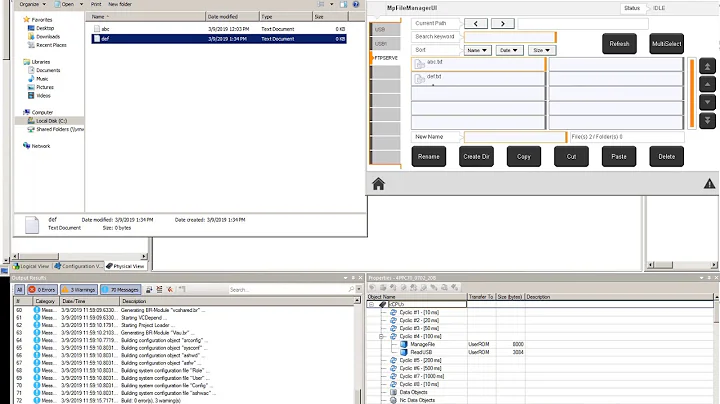
Task: Click the def.txt file icon in file manager
Action: [419, 79]
